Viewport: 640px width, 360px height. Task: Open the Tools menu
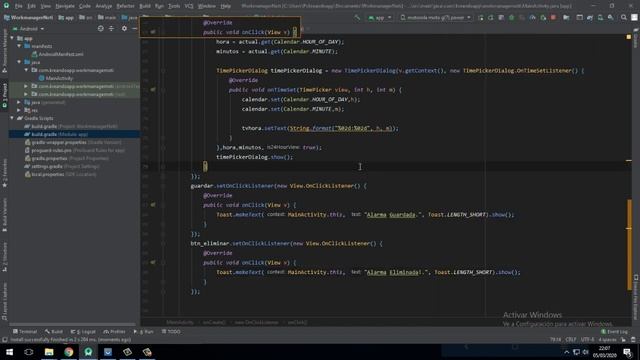click(x=174, y=6)
